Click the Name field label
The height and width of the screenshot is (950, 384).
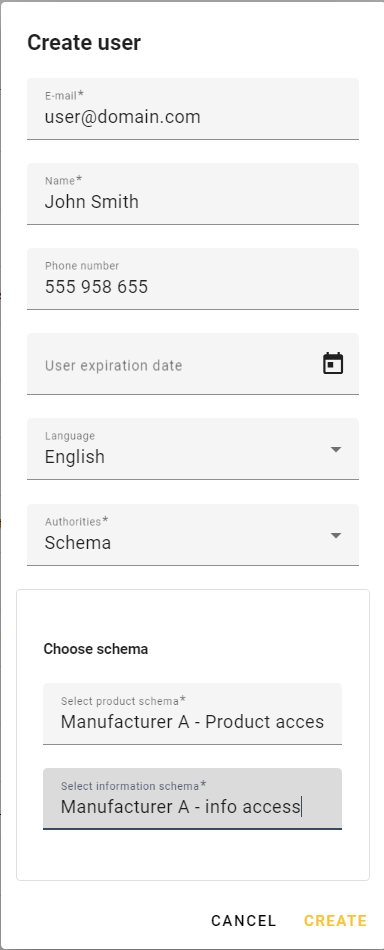[x=64, y=181]
